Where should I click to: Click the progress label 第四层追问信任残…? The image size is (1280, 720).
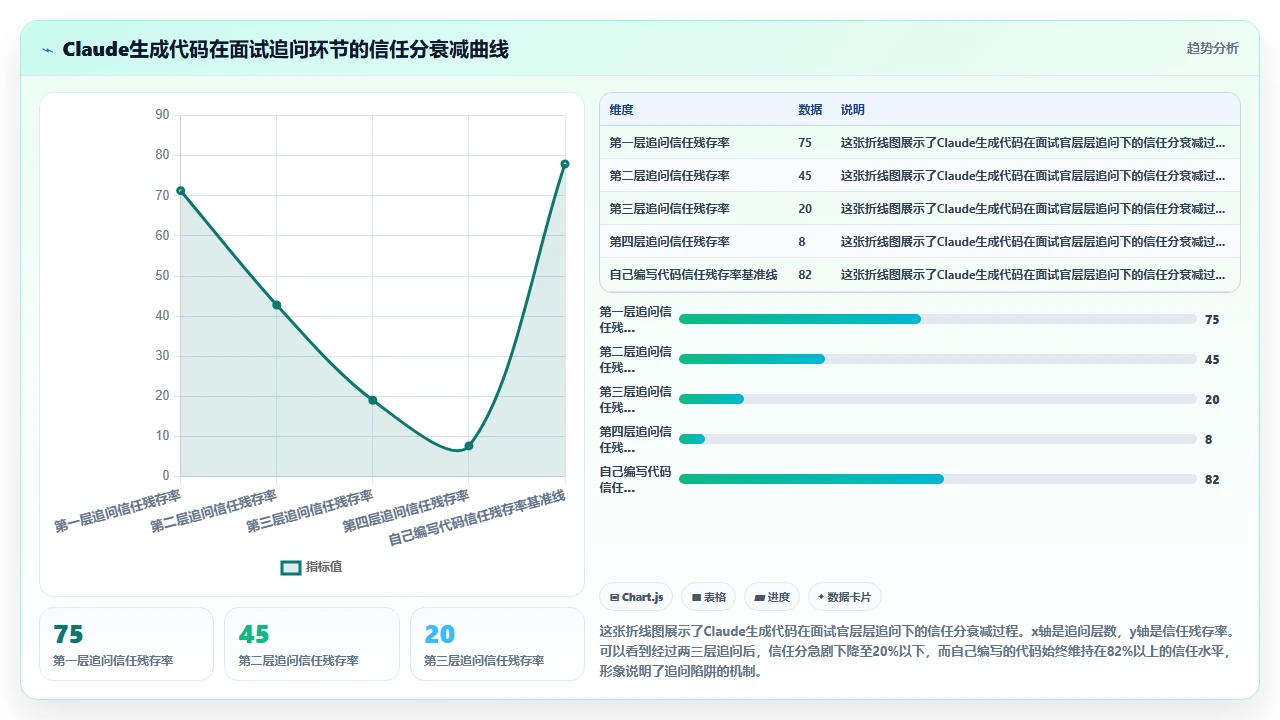(x=635, y=440)
